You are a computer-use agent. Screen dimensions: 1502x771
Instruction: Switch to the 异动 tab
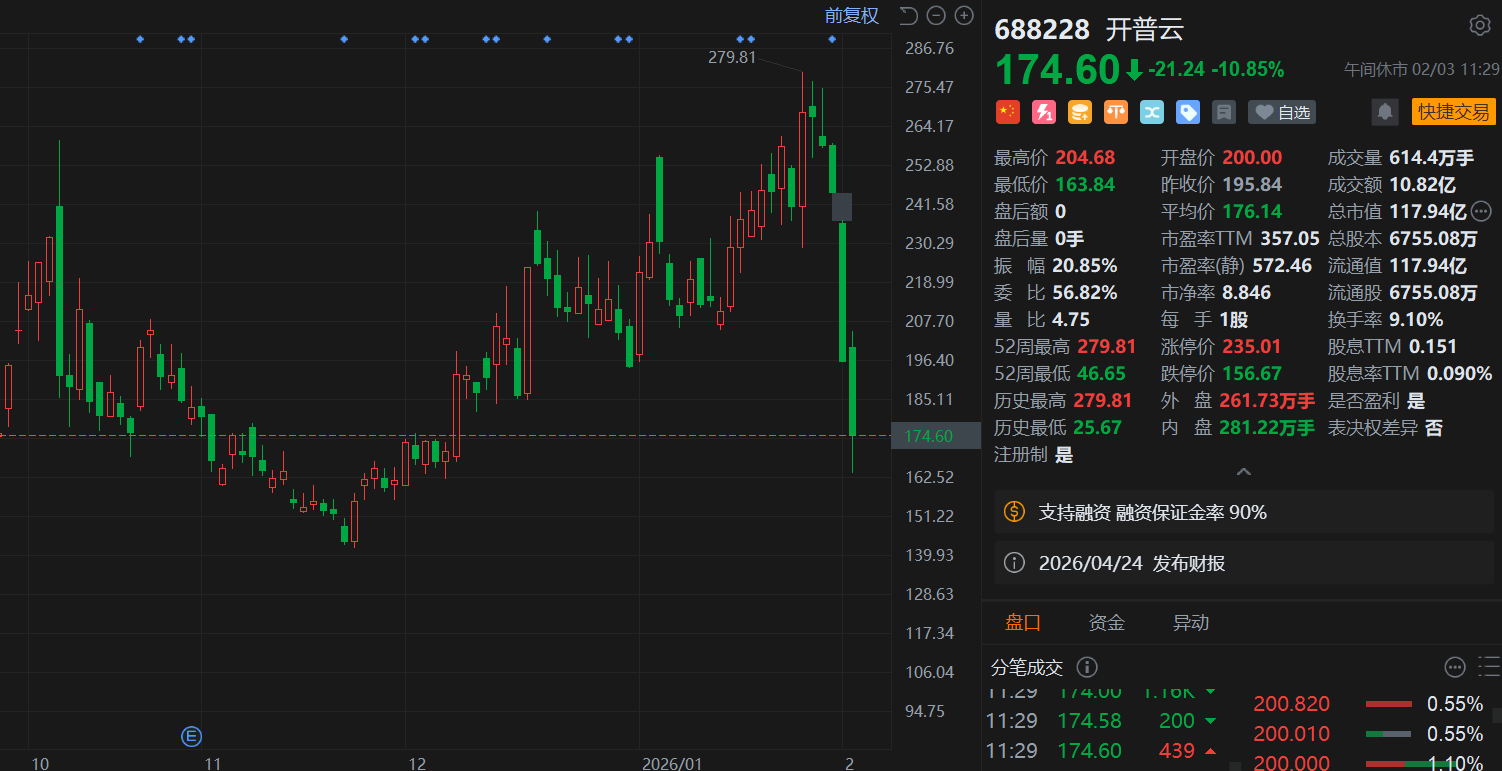click(x=1190, y=623)
